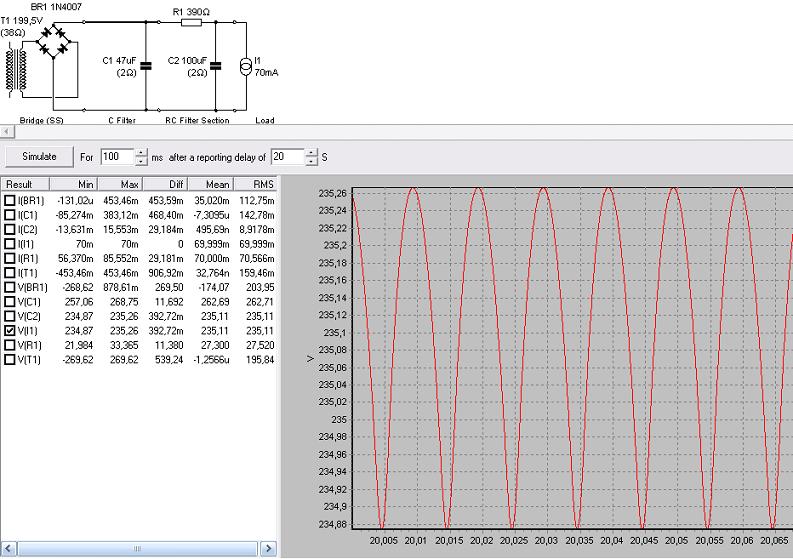This screenshot has height=559, width=793.
Task: Increase reporting delay with up spinner arrow
Action: pyautogui.click(x=312, y=153)
